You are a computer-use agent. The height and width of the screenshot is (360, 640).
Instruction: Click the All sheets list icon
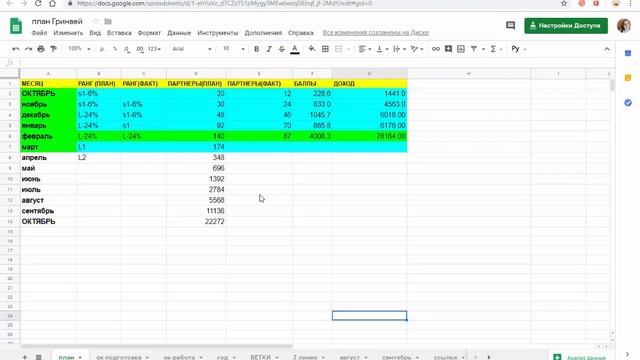pos(38,357)
